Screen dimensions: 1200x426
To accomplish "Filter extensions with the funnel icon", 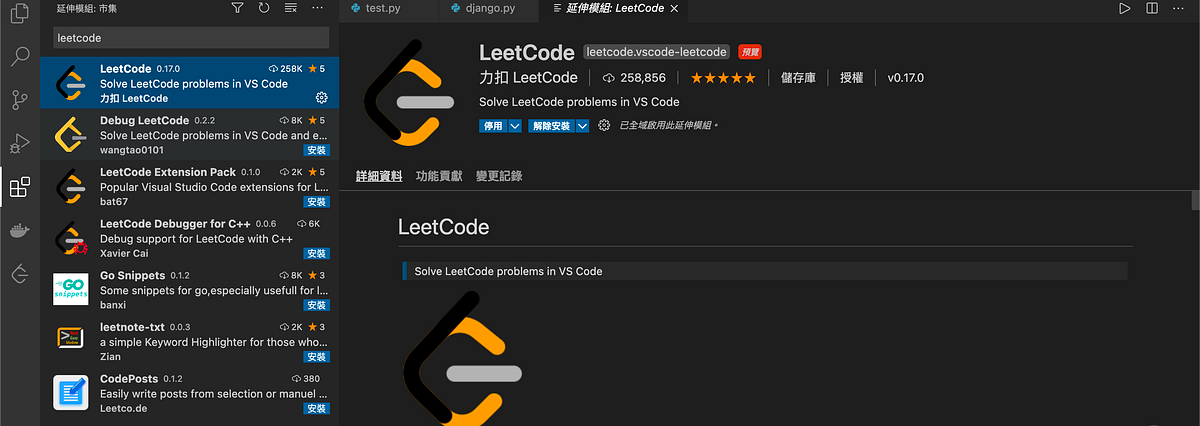I will click(237, 8).
